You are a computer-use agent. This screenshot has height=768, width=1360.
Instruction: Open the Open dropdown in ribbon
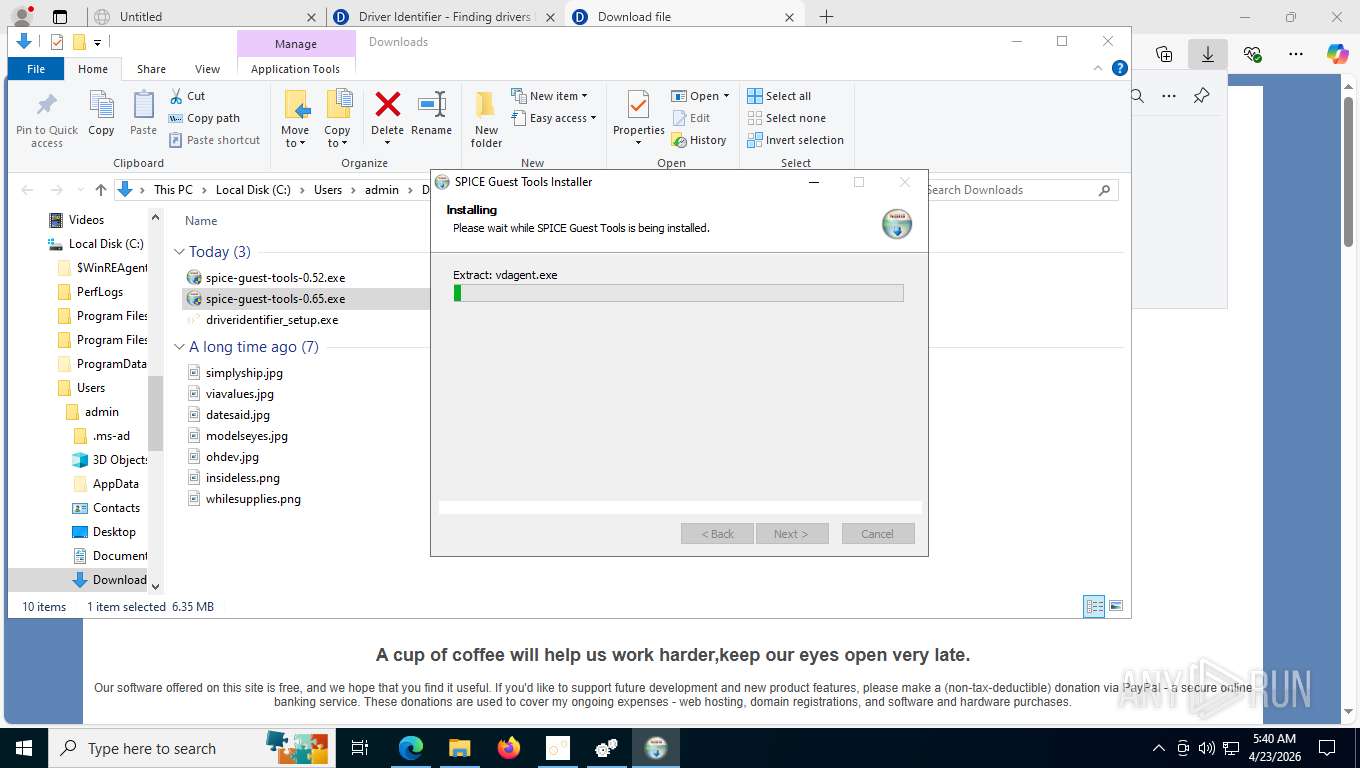pos(700,96)
